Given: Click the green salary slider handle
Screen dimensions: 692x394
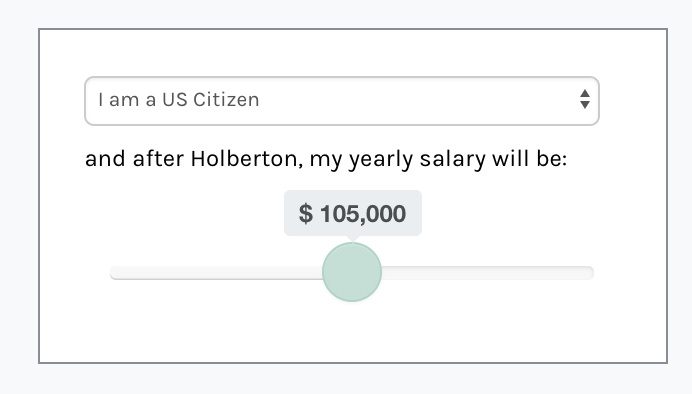Looking at the screenshot, I should 352,272.
